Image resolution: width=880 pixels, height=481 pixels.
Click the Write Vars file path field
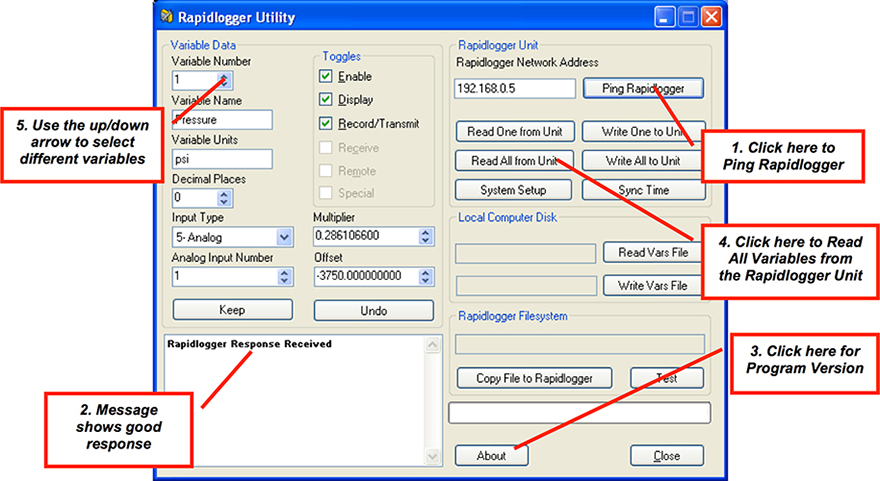[x=526, y=286]
